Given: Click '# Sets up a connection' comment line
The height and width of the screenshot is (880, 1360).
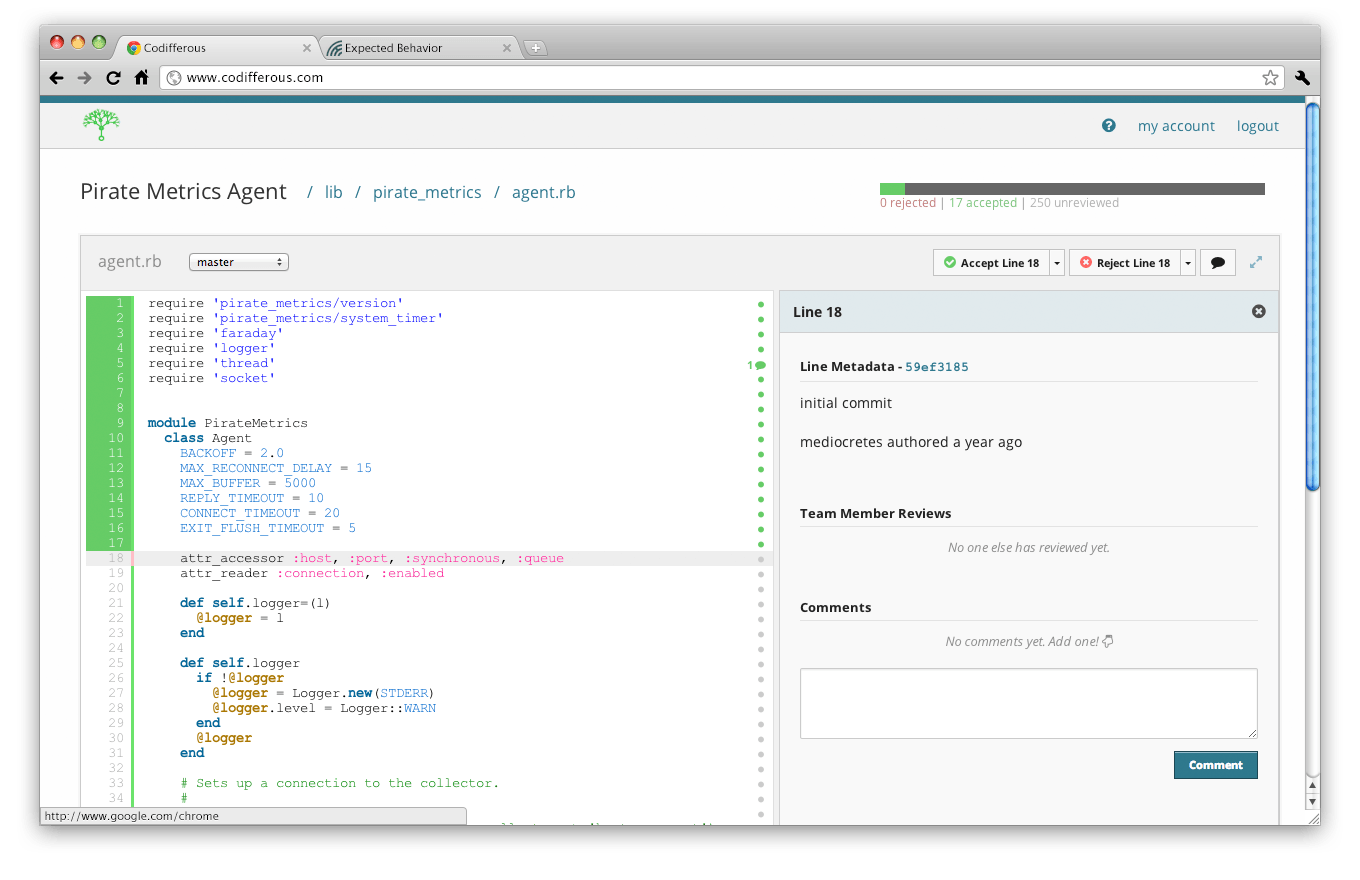Looking at the screenshot, I should click(x=340, y=783).
